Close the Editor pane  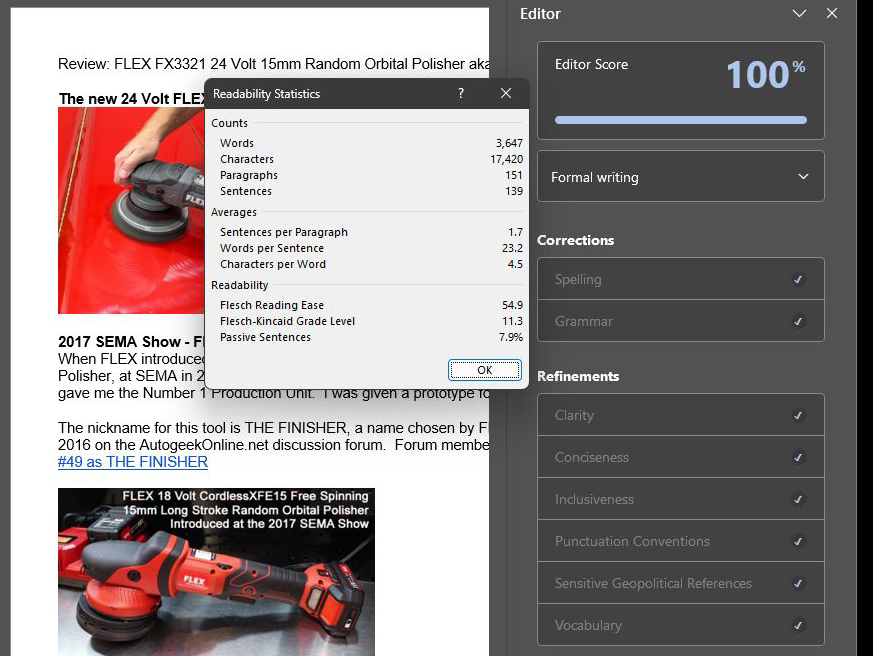[832, 13]
